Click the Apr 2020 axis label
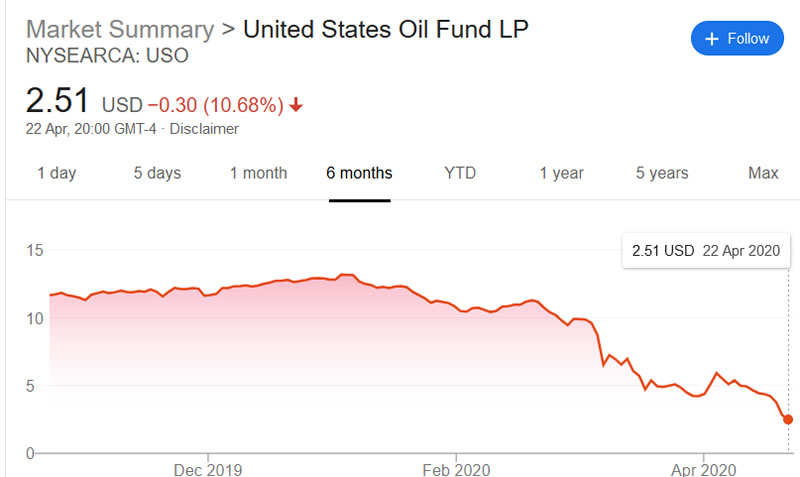The height and width of the screenshot is (477, 800). pos(704,469)
